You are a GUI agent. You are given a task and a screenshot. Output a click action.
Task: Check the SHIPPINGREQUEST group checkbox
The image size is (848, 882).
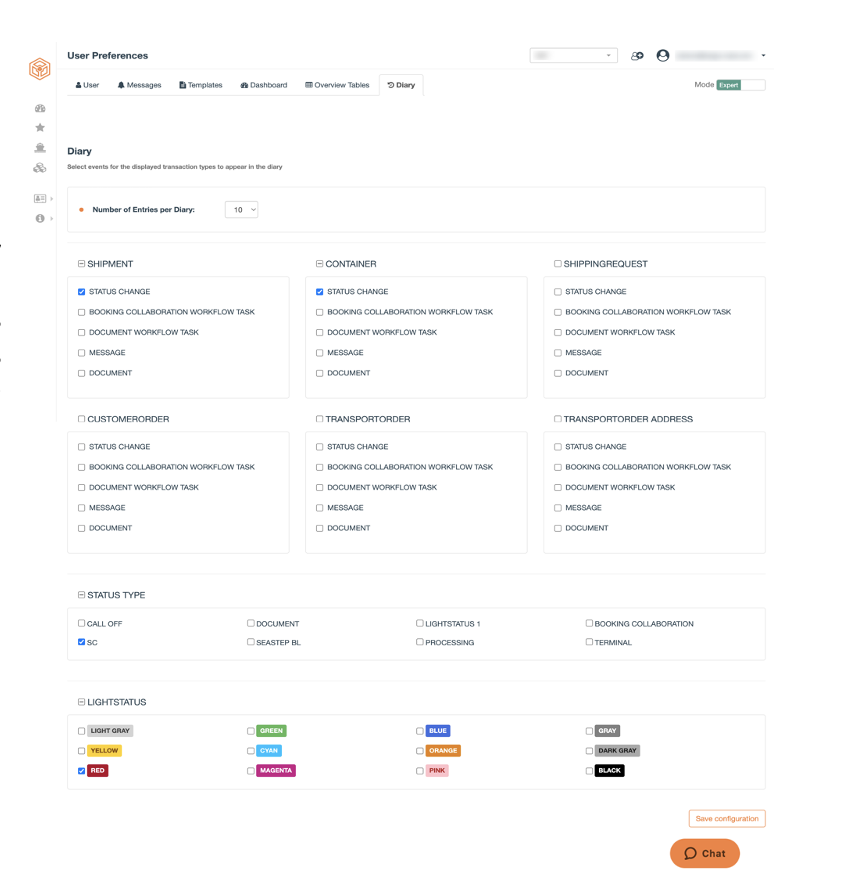(558, 263)
